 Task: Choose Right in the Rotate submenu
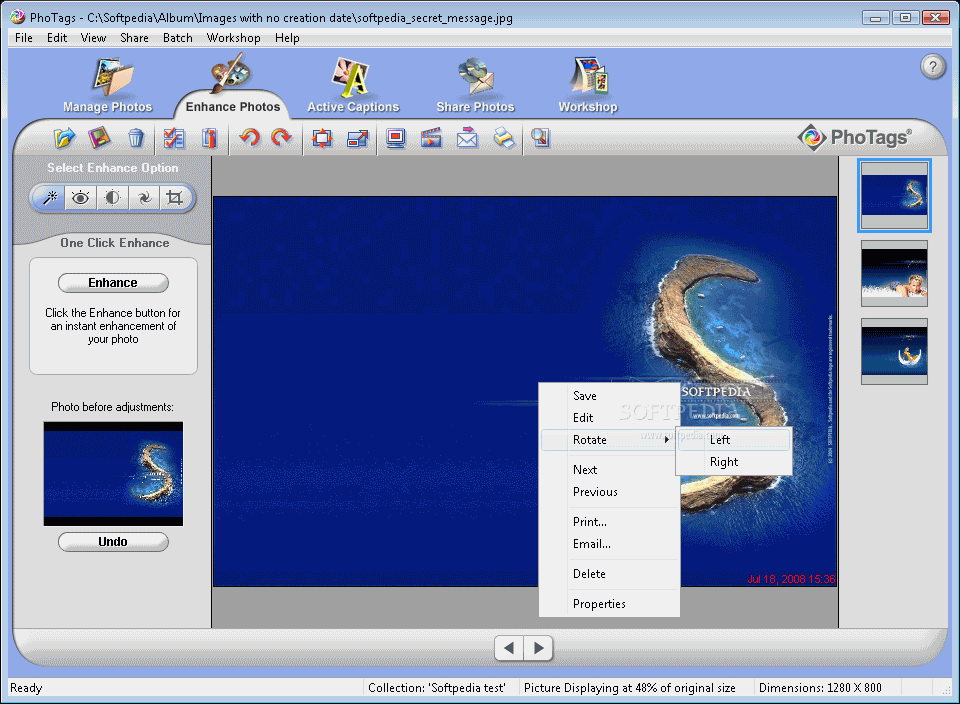point(733,462)
